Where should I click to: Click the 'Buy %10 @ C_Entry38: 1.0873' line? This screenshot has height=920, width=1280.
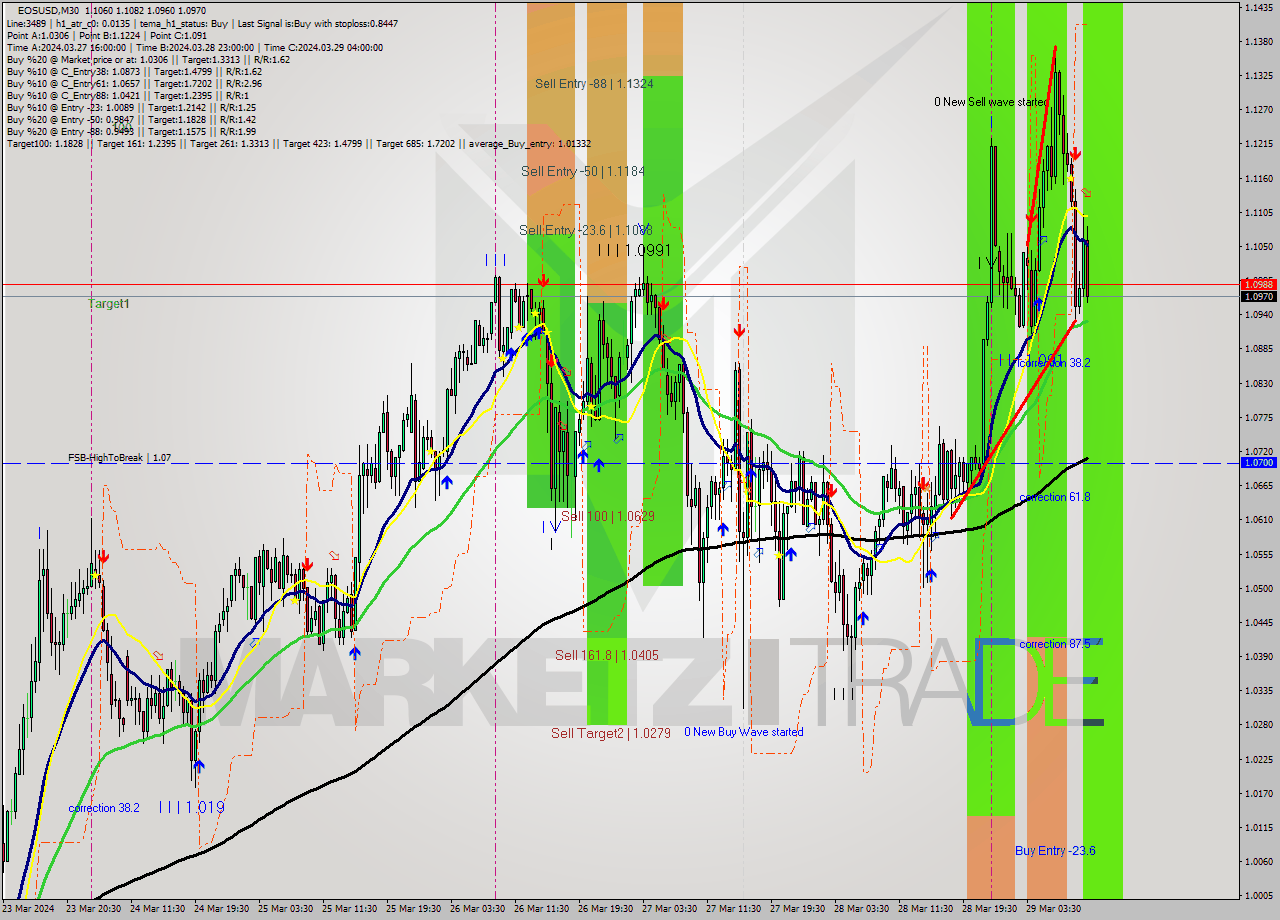134,72
